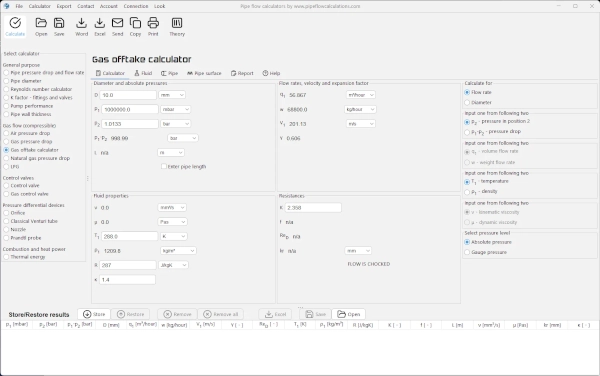Switch to the Calculator tab
Viewport: 600px width, 376px height.
click(x=110, y=73)
